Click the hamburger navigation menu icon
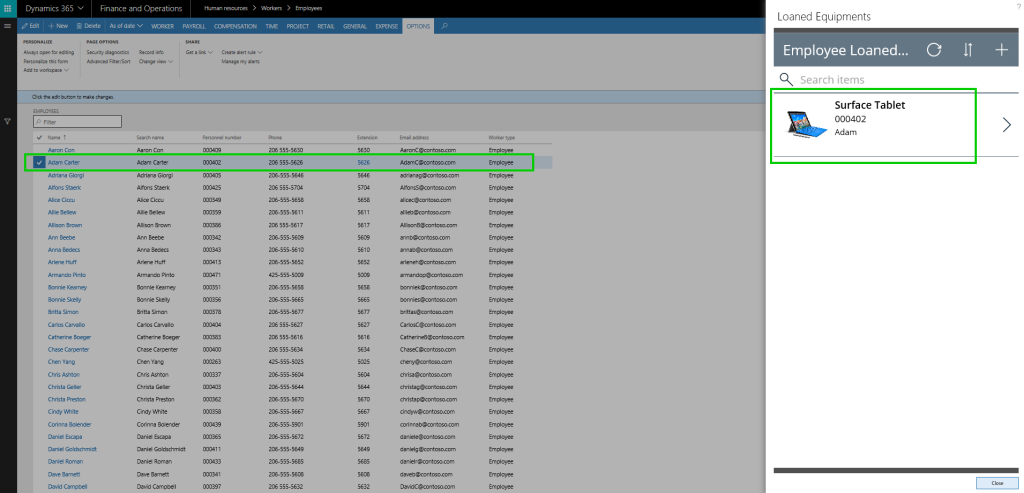 [x=8, y=24]
